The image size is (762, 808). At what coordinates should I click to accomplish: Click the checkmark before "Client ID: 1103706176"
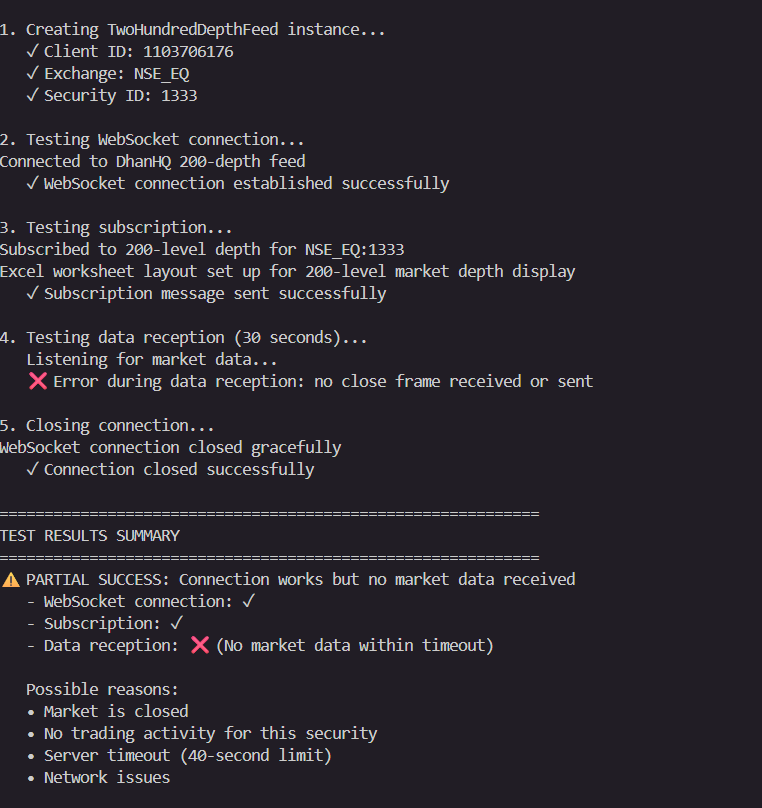pos(32,51)
